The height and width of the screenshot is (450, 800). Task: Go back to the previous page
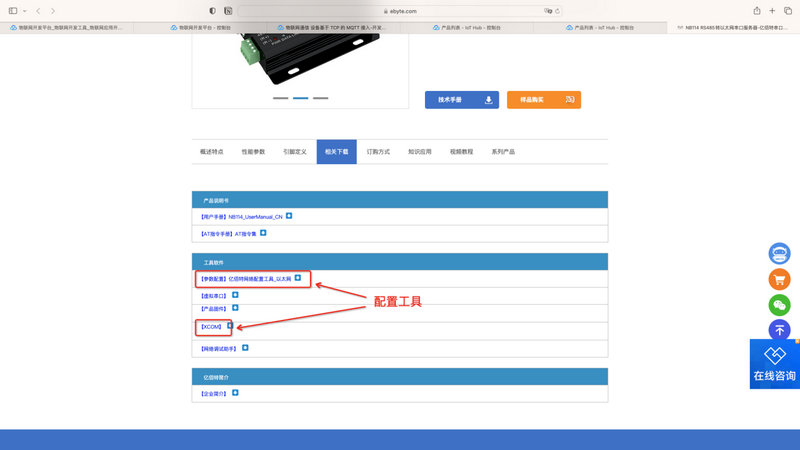pyautogui.click(x=38, y=11)
